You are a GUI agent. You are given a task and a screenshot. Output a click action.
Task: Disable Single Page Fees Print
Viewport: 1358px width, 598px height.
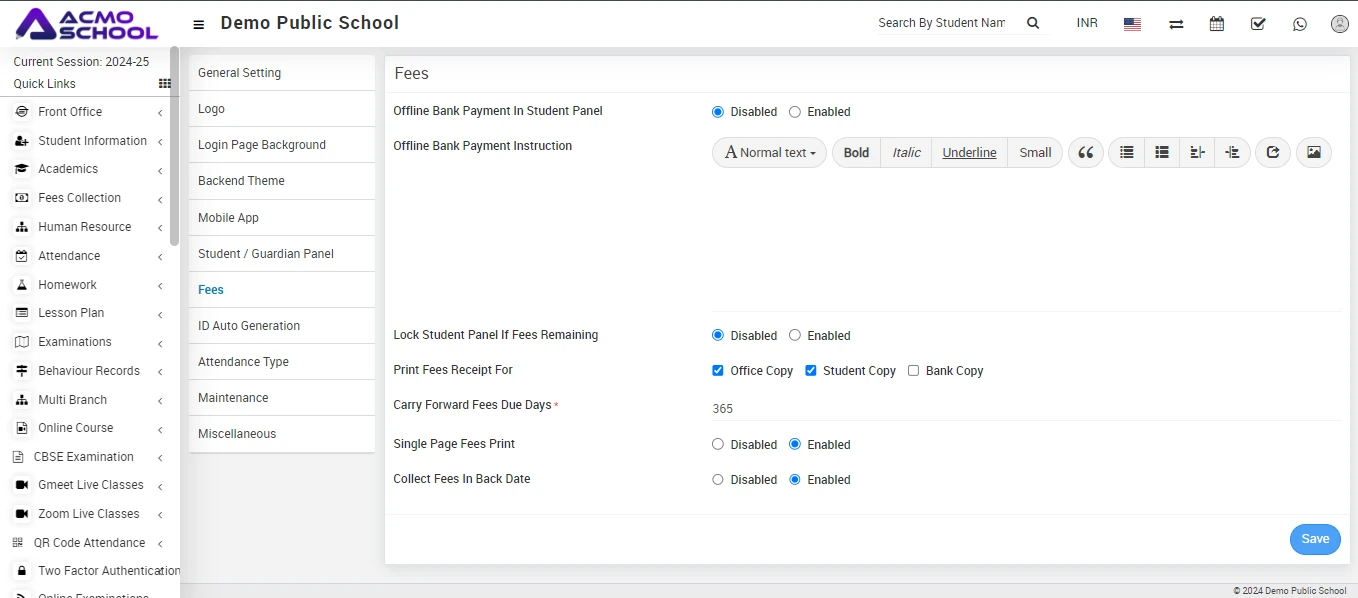click(718, 445)
